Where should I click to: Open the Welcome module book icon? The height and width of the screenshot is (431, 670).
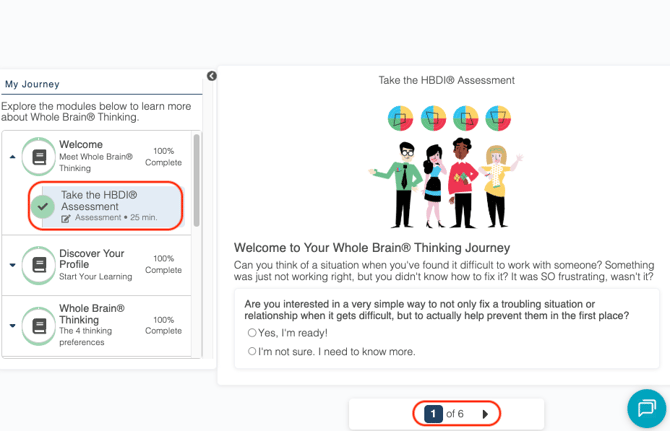tap(39, 157)
